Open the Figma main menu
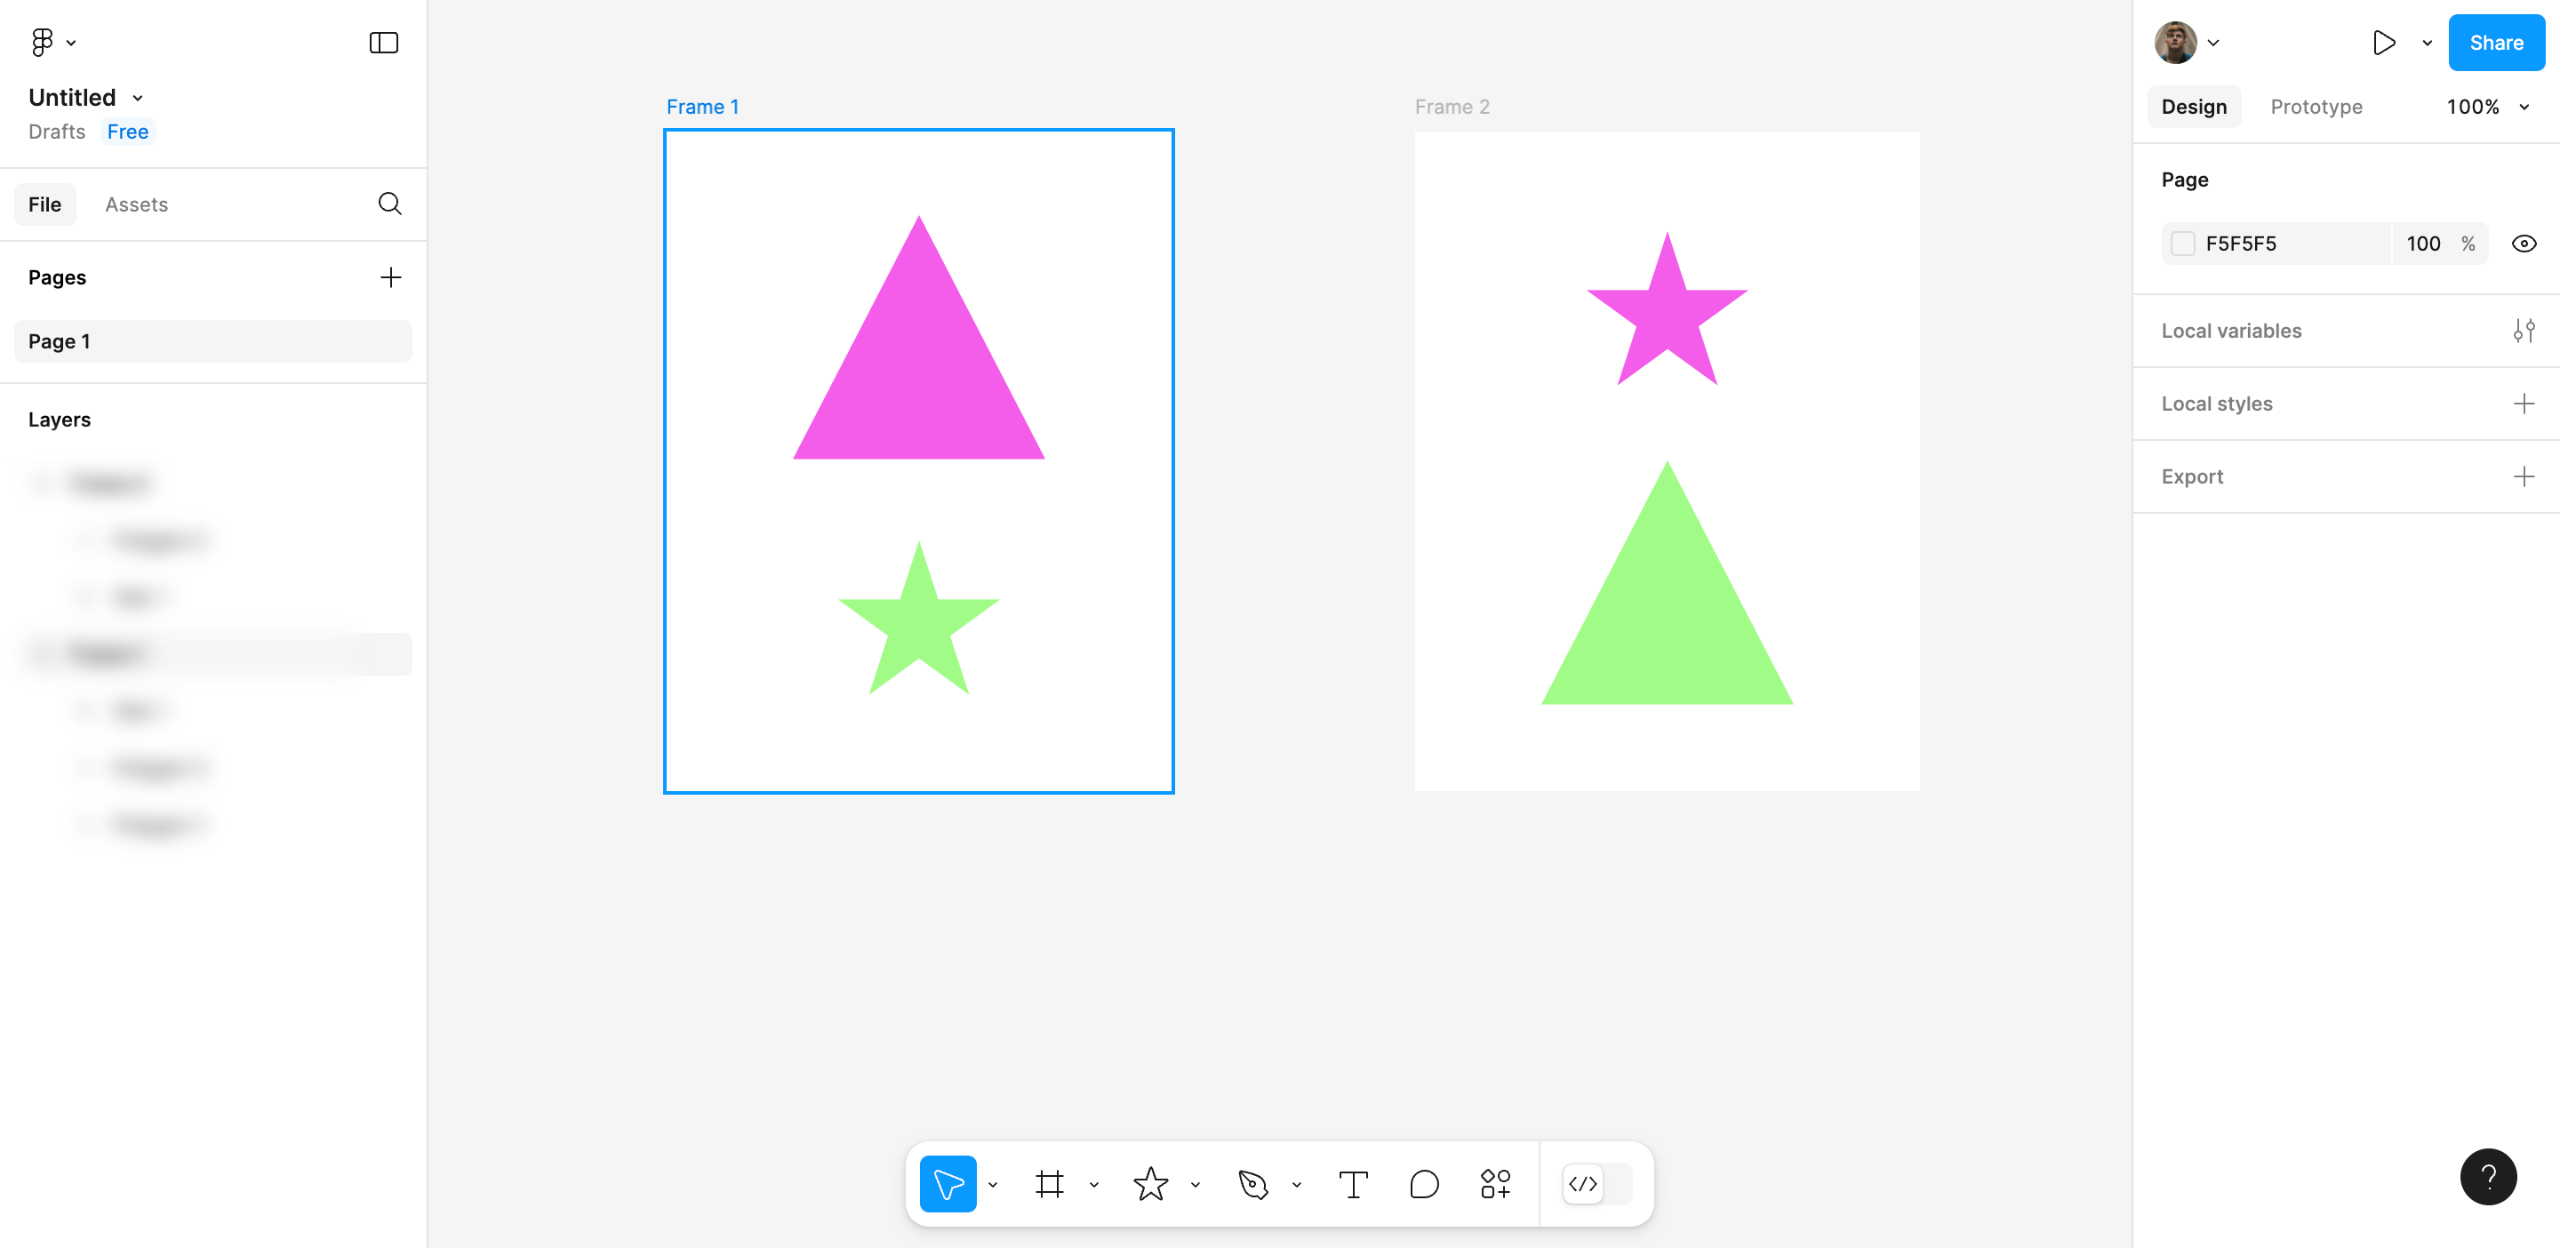The width and height of the screenshot is (2560, 1248). pyautogui.click(x=52, y=42)
